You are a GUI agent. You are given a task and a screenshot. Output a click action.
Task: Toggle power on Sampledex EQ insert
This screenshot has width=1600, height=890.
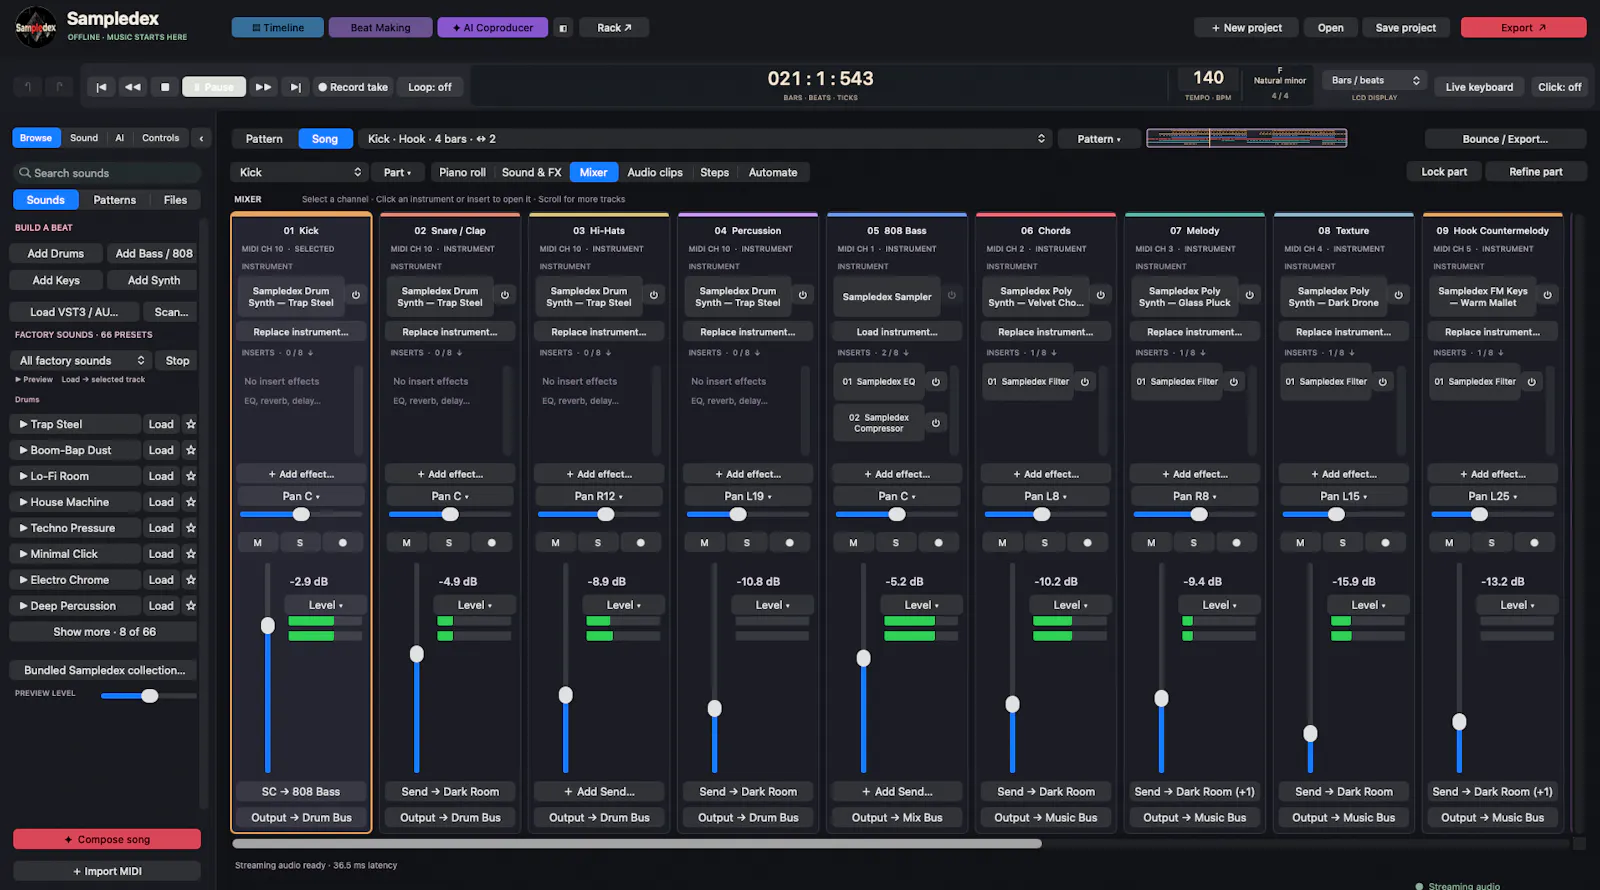(x=936, y=382)
